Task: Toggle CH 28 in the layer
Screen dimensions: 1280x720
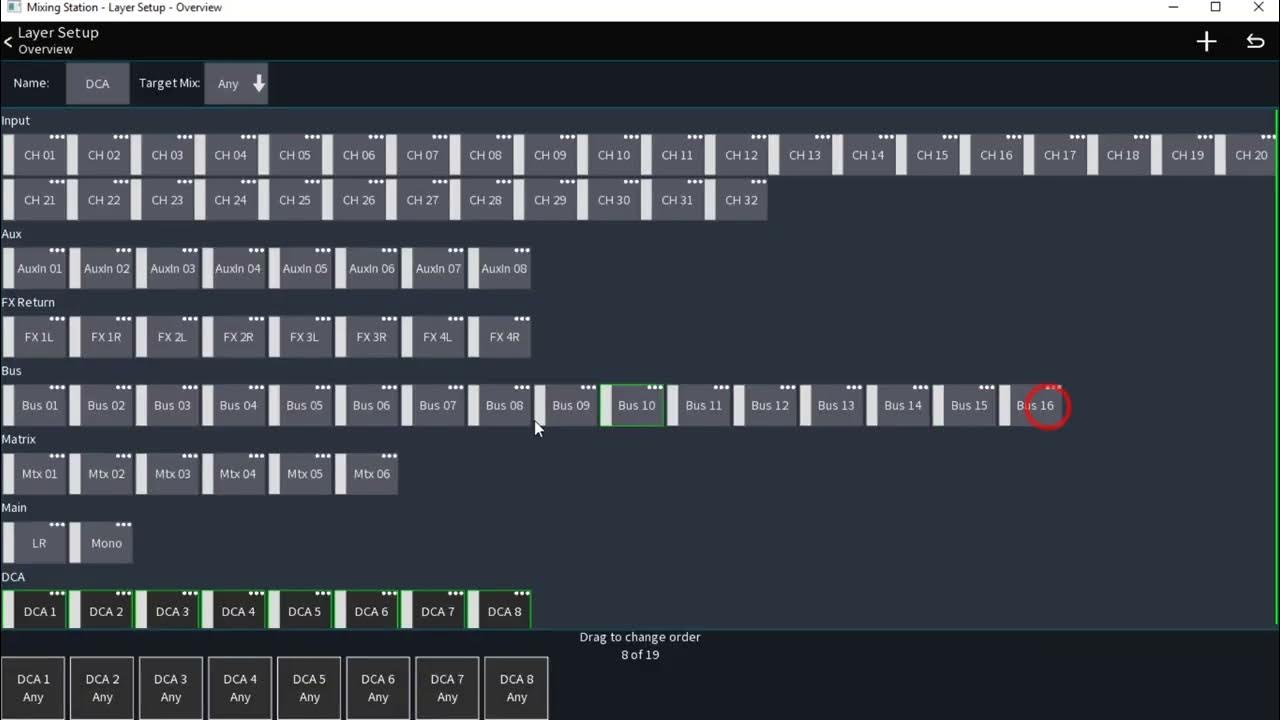Action: pyautogui.click(x=482, y=200)
